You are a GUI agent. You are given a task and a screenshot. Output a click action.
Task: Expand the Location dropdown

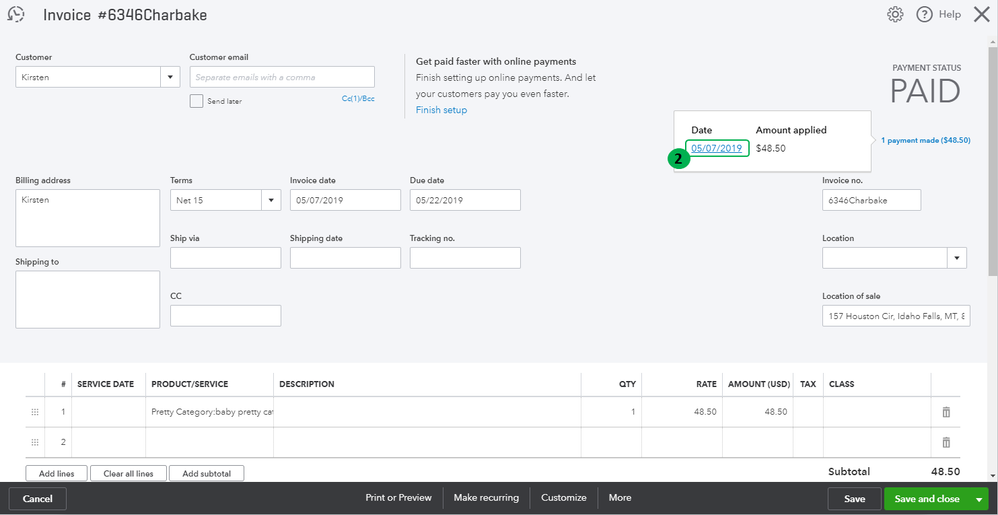click(x=957, y=258)
